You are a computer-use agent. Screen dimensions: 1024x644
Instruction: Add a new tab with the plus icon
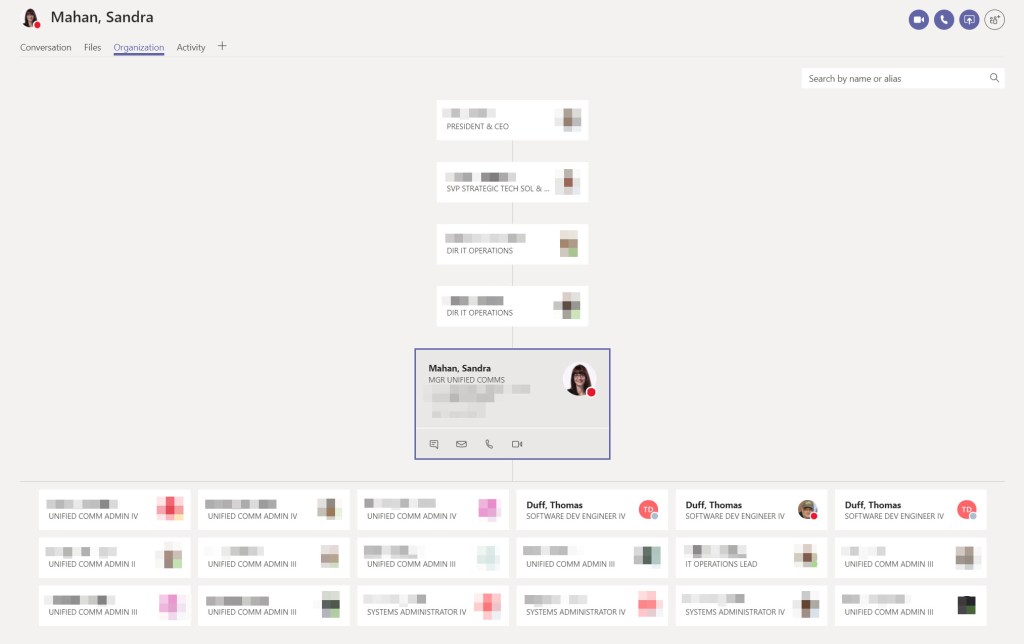click(x=221, y=45)
